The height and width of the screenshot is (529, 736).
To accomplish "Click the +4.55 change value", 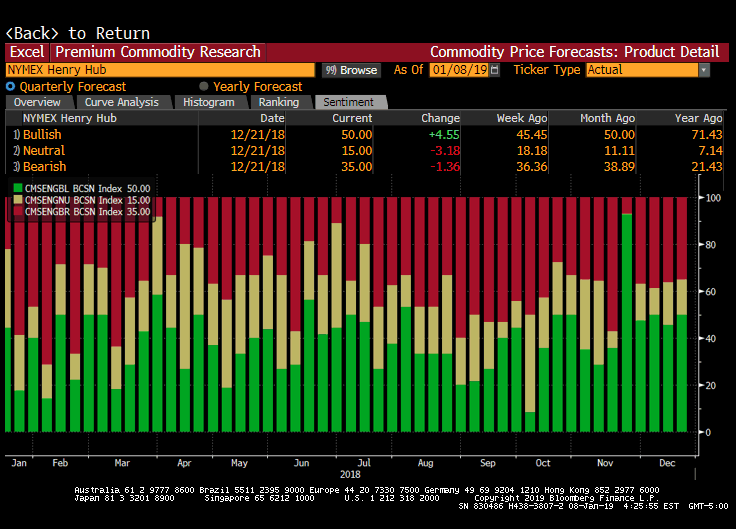I will (444, 135).
